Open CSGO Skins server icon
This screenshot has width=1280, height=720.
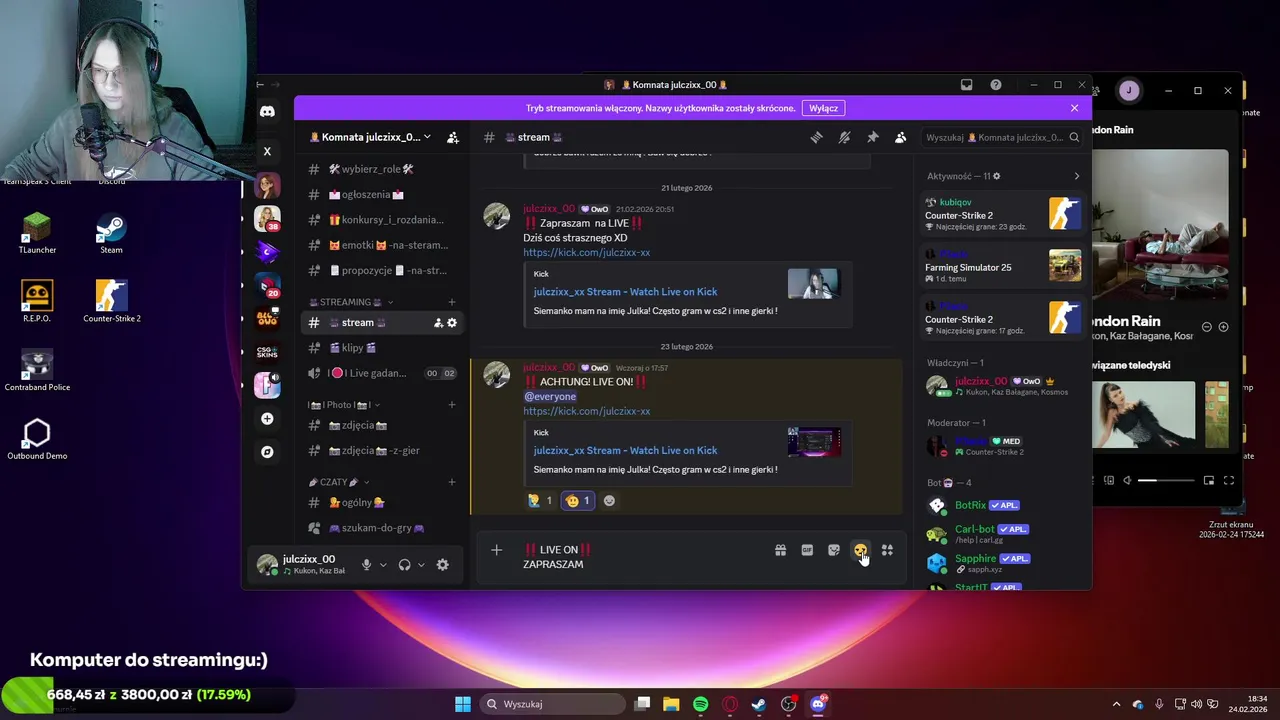(x=267, y=352)
